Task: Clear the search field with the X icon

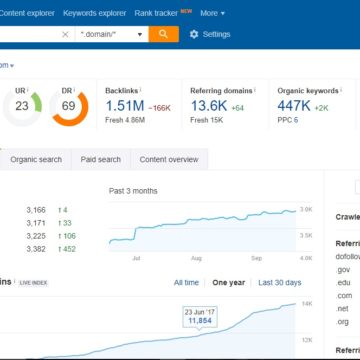Action: [x=65, y=34]
